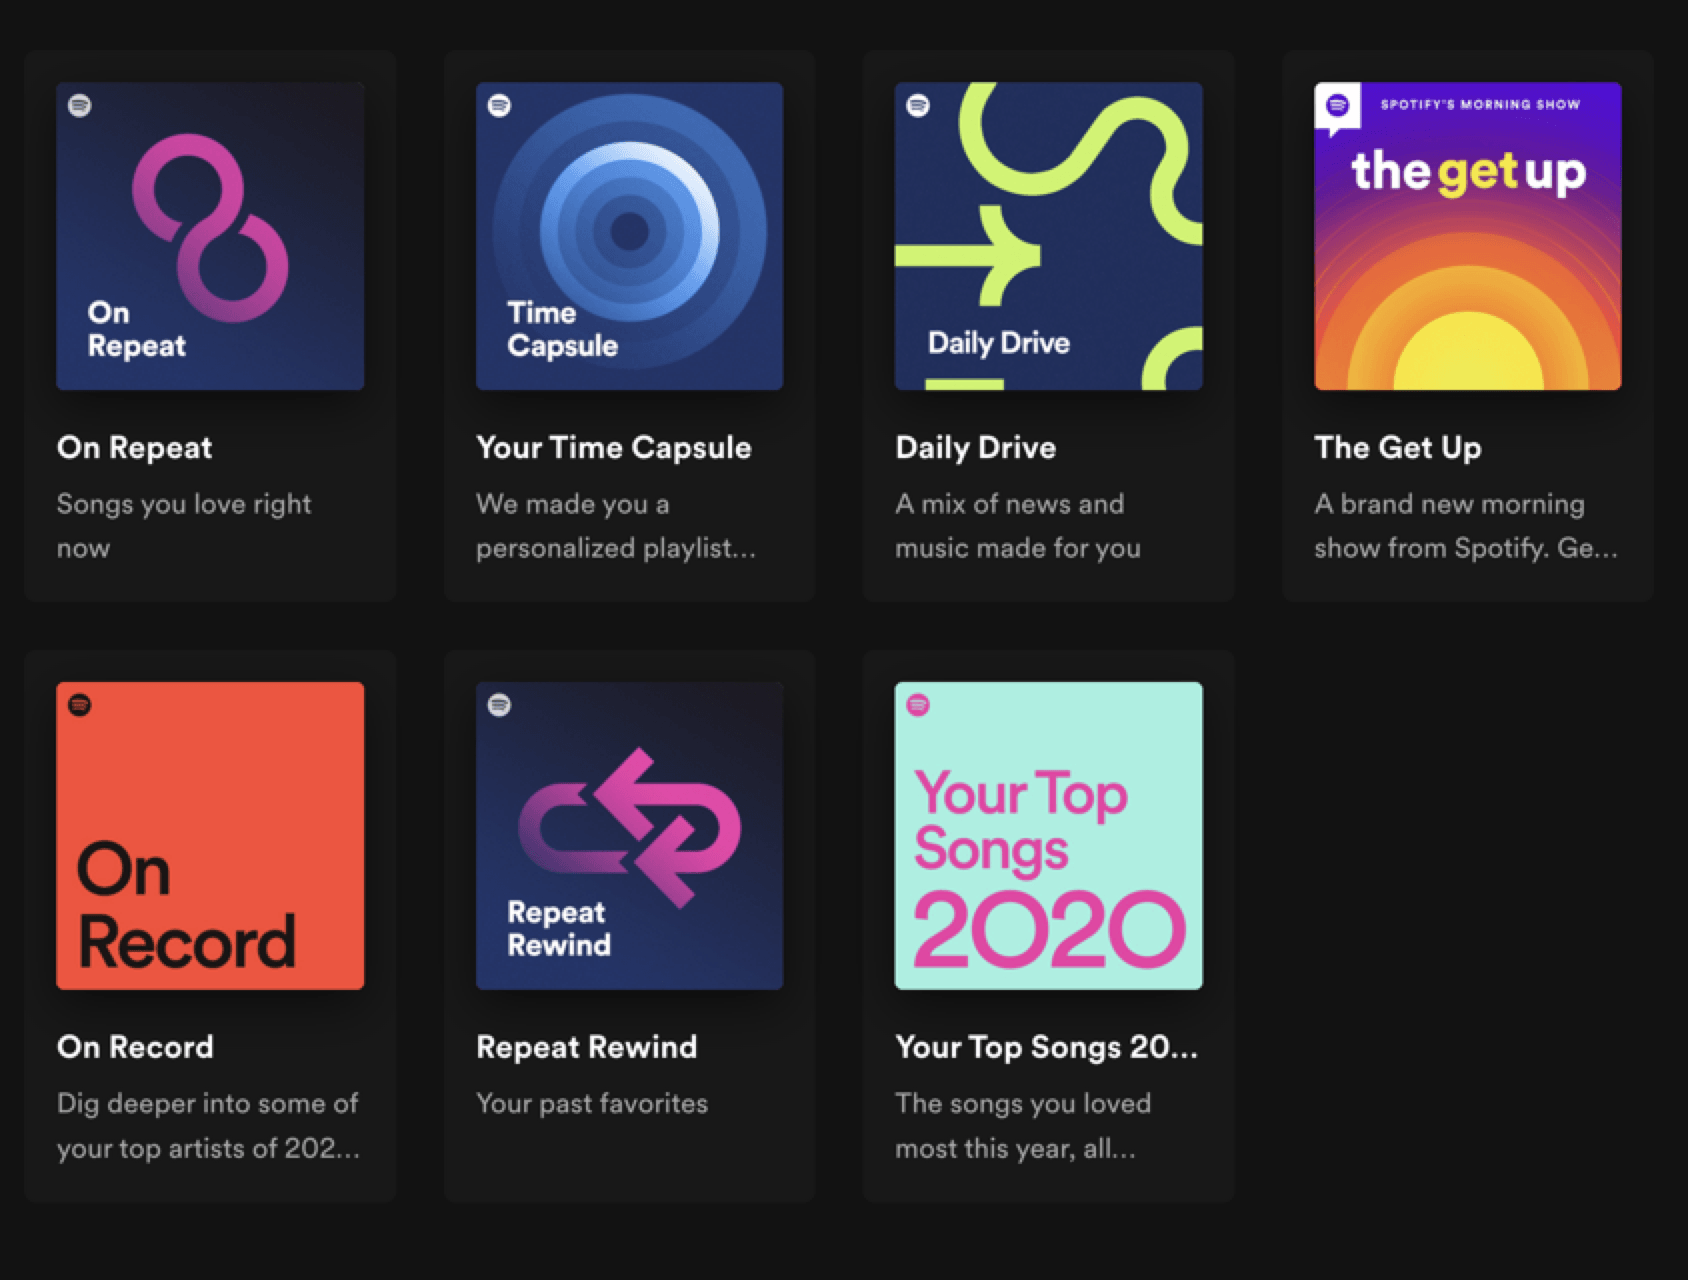Image resolution: width=1688 pixels, height=1280 pixels.
Task: Open the On Record cover art
Action: [210, 836]
